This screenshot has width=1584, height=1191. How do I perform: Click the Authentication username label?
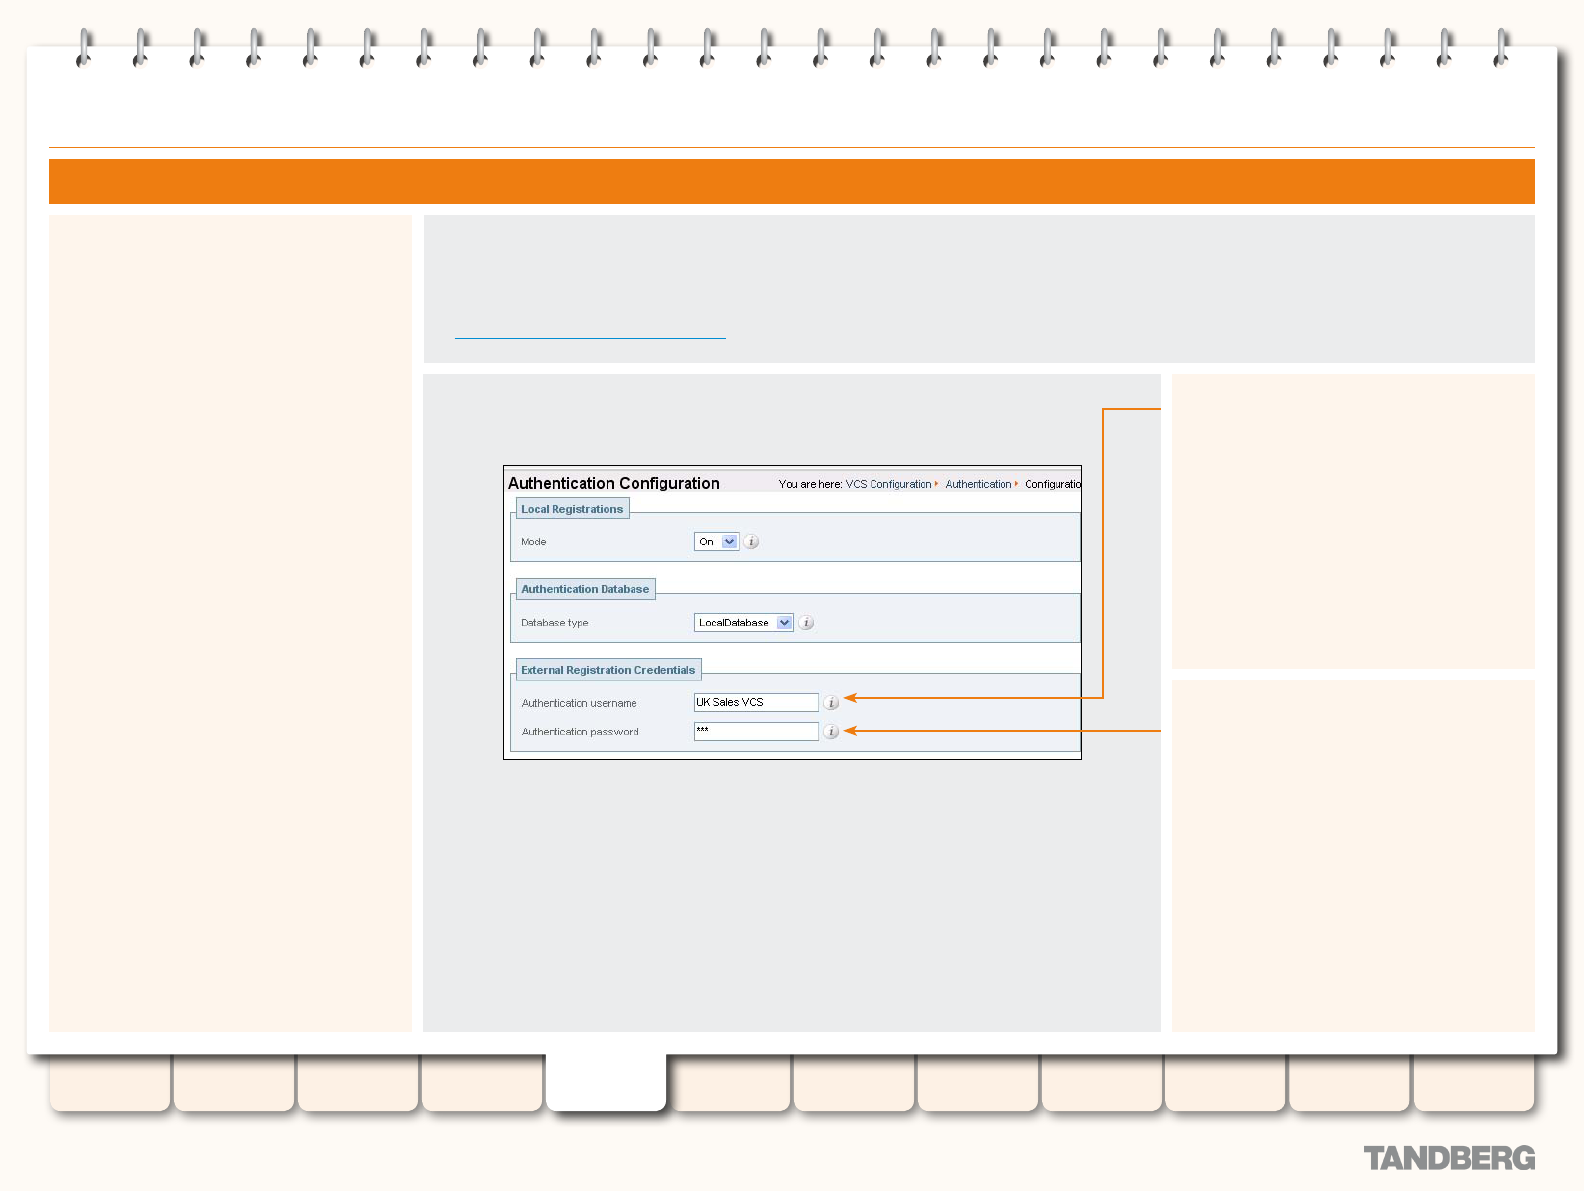(579, 703)
